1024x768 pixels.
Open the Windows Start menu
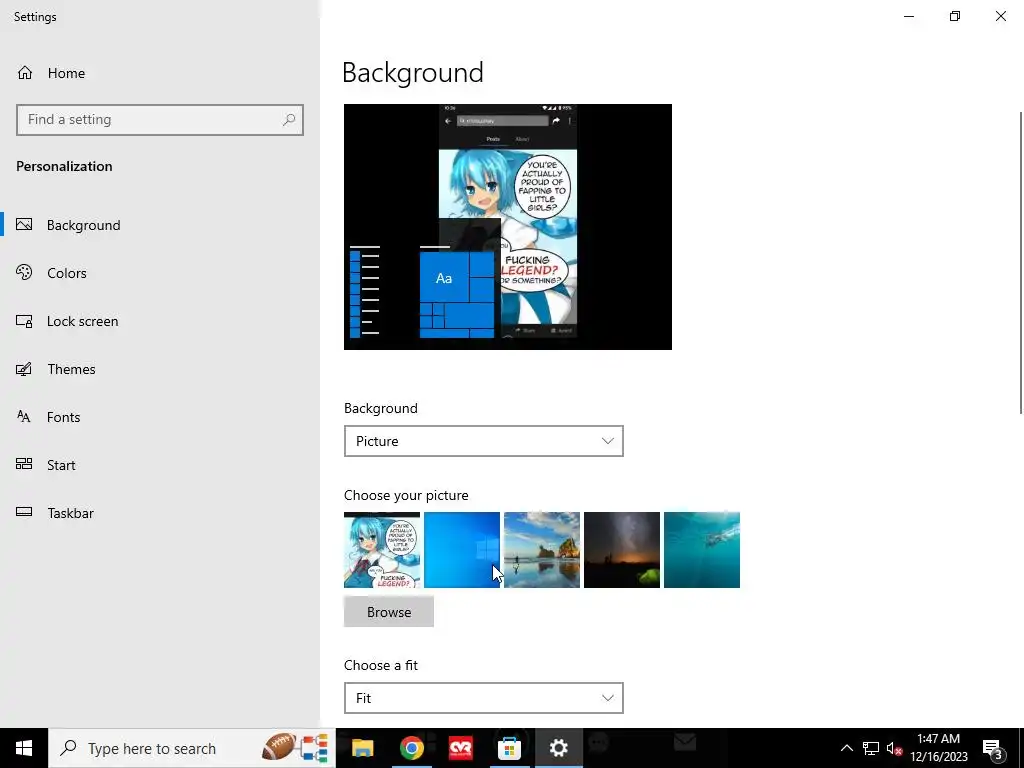(24, 748)
